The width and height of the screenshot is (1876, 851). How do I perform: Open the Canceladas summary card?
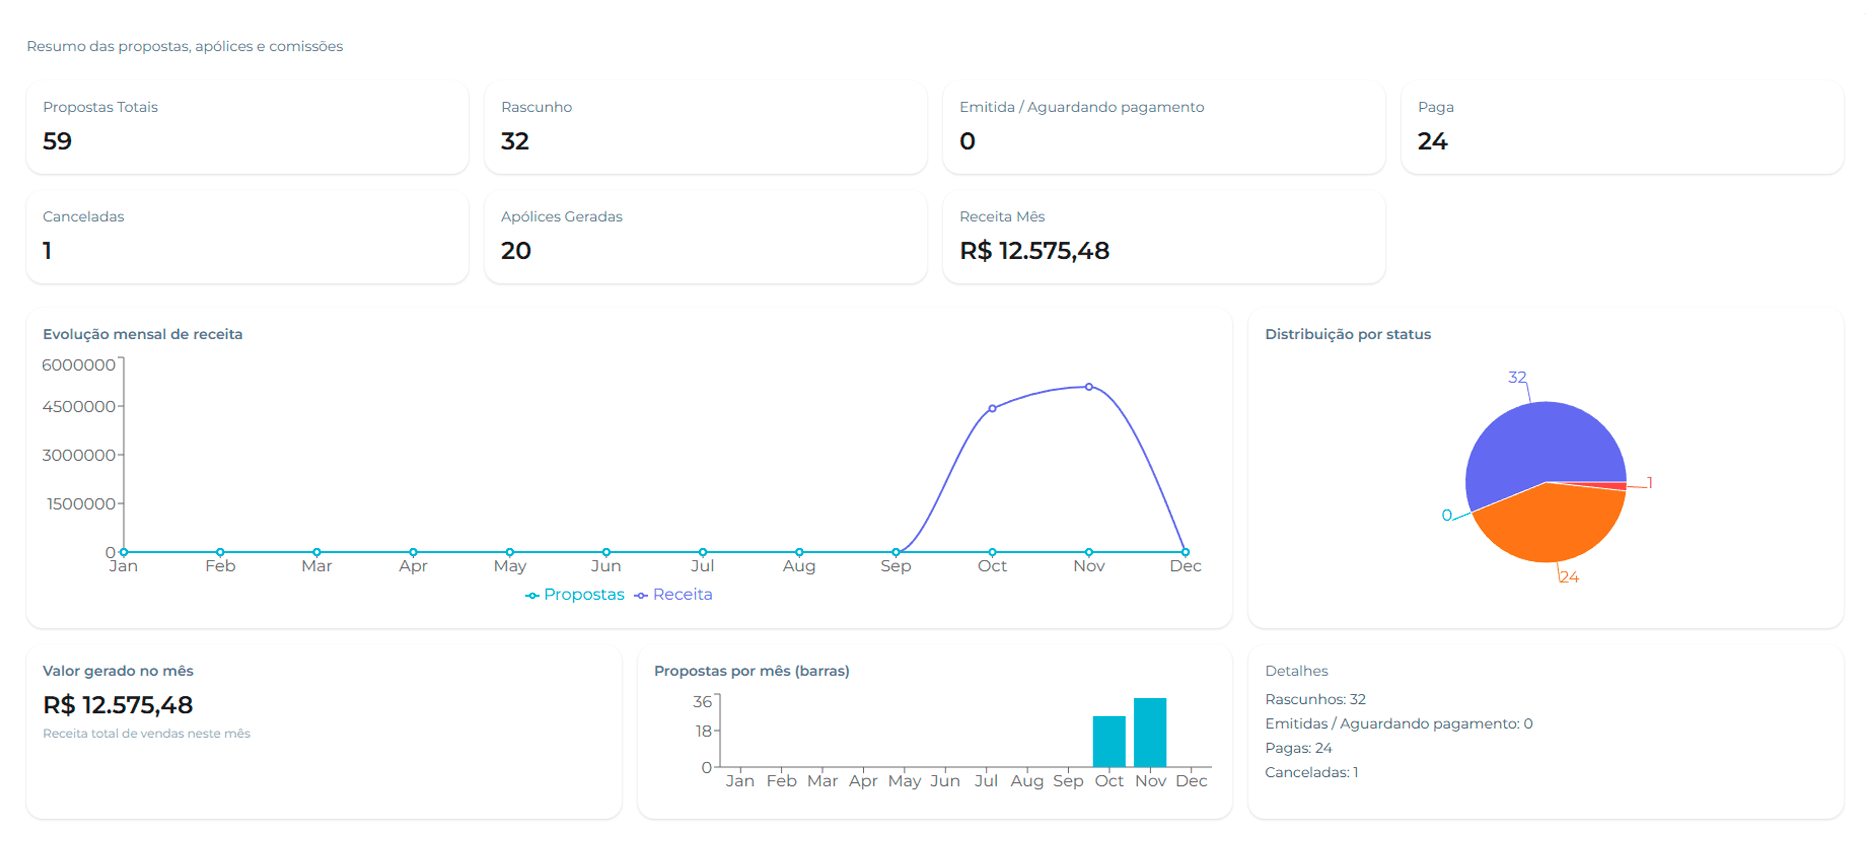click(247, 236)
